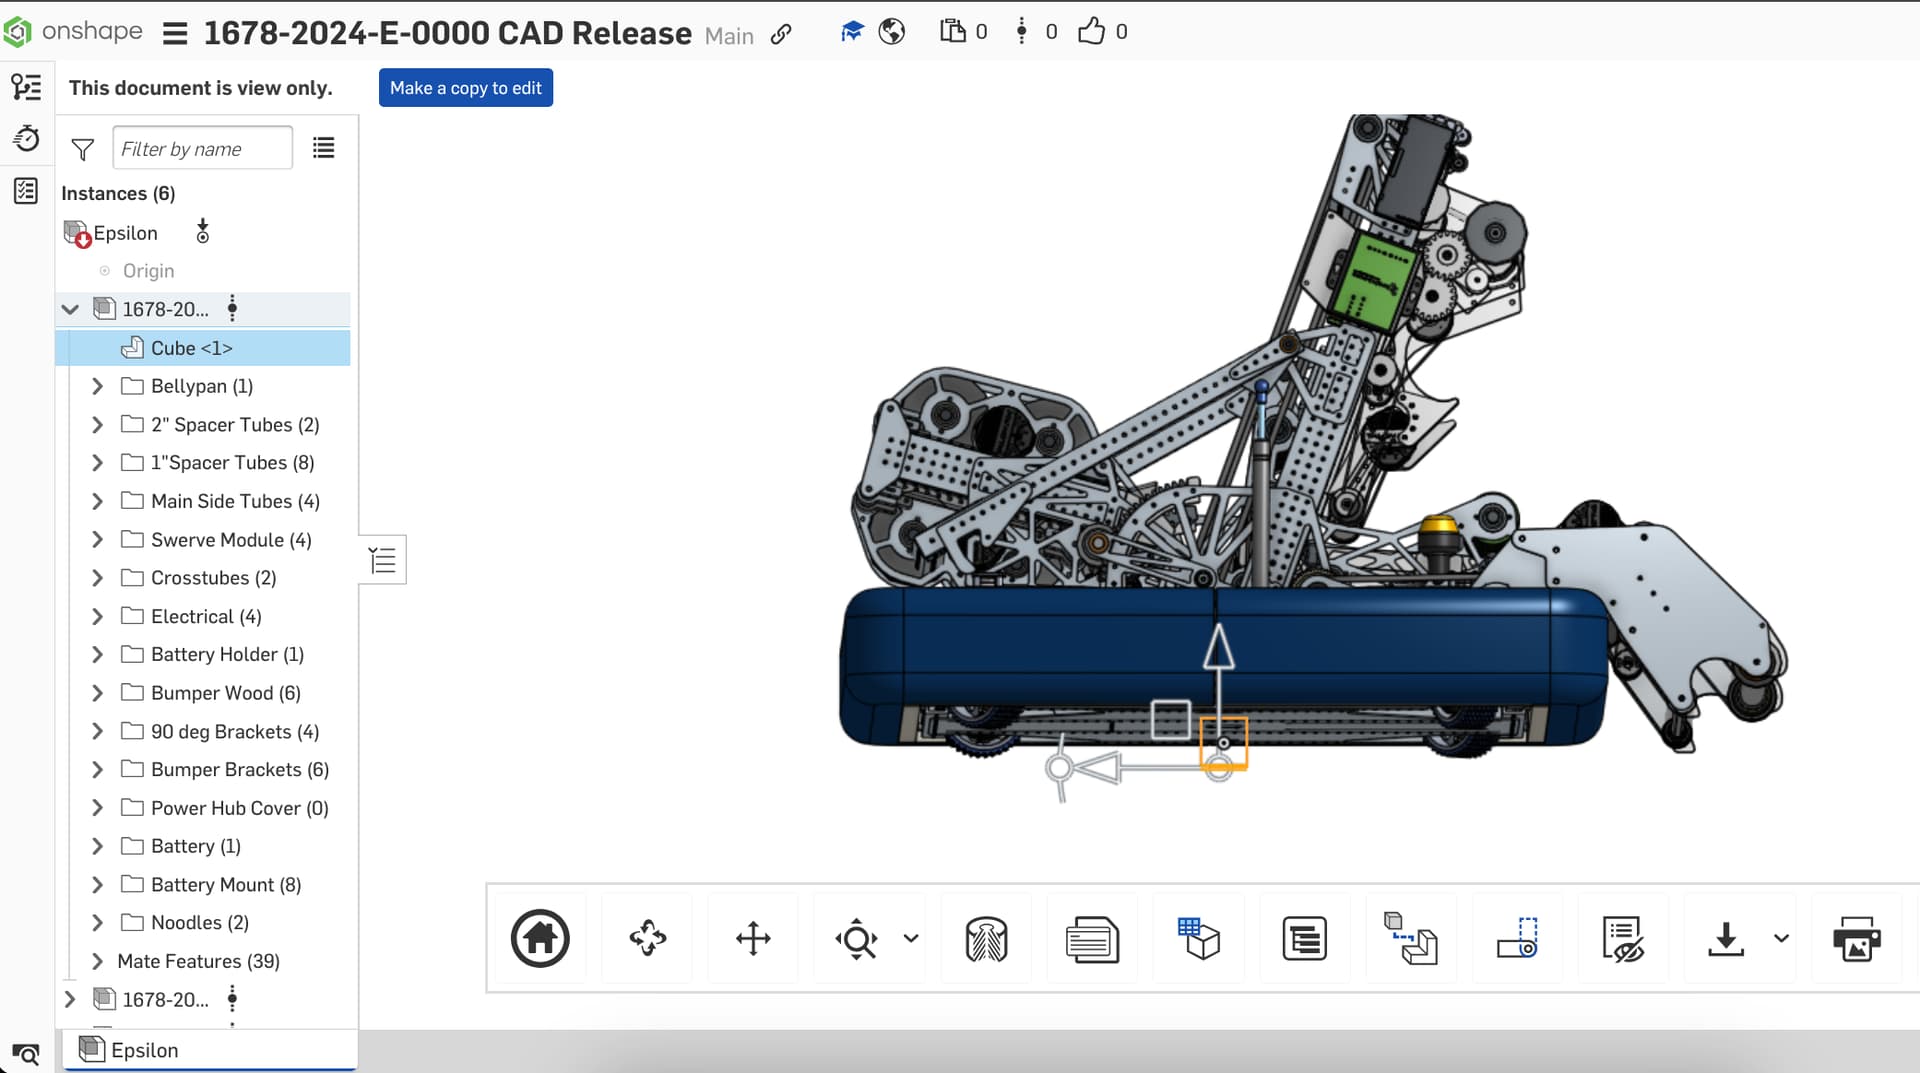The width and height of the screenshot is (1920, 1073).
Task: Click the version icon beside first 1678-20...
Action: pyautogui.click(x=232, y=308)
